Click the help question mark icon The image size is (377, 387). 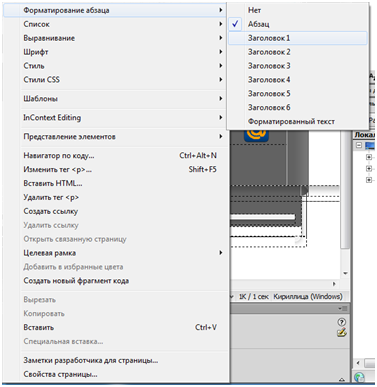[x=342, y=322]
